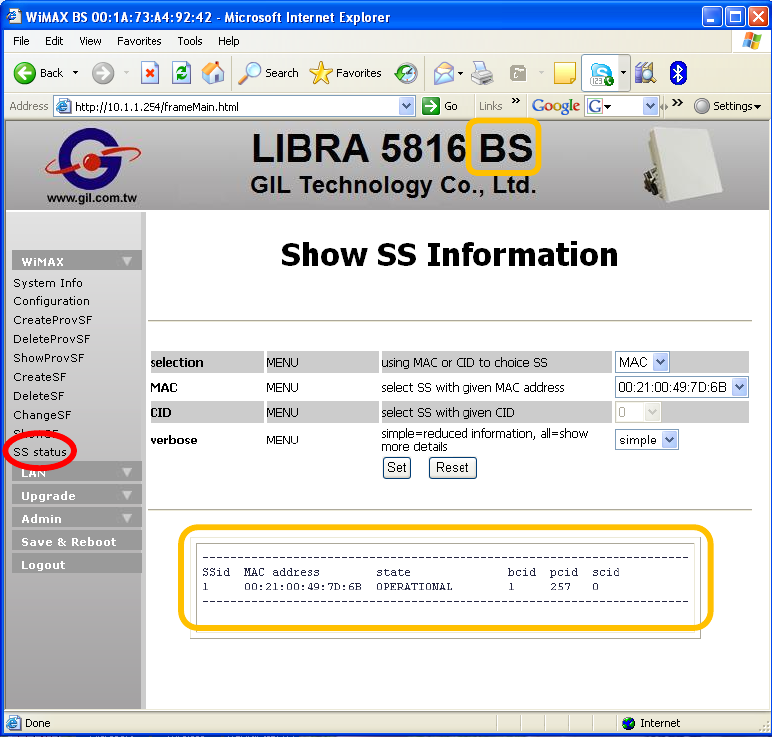The height and width of the screenshot is (737, 772).
Task: Click the Reset button
Action: 452,467
